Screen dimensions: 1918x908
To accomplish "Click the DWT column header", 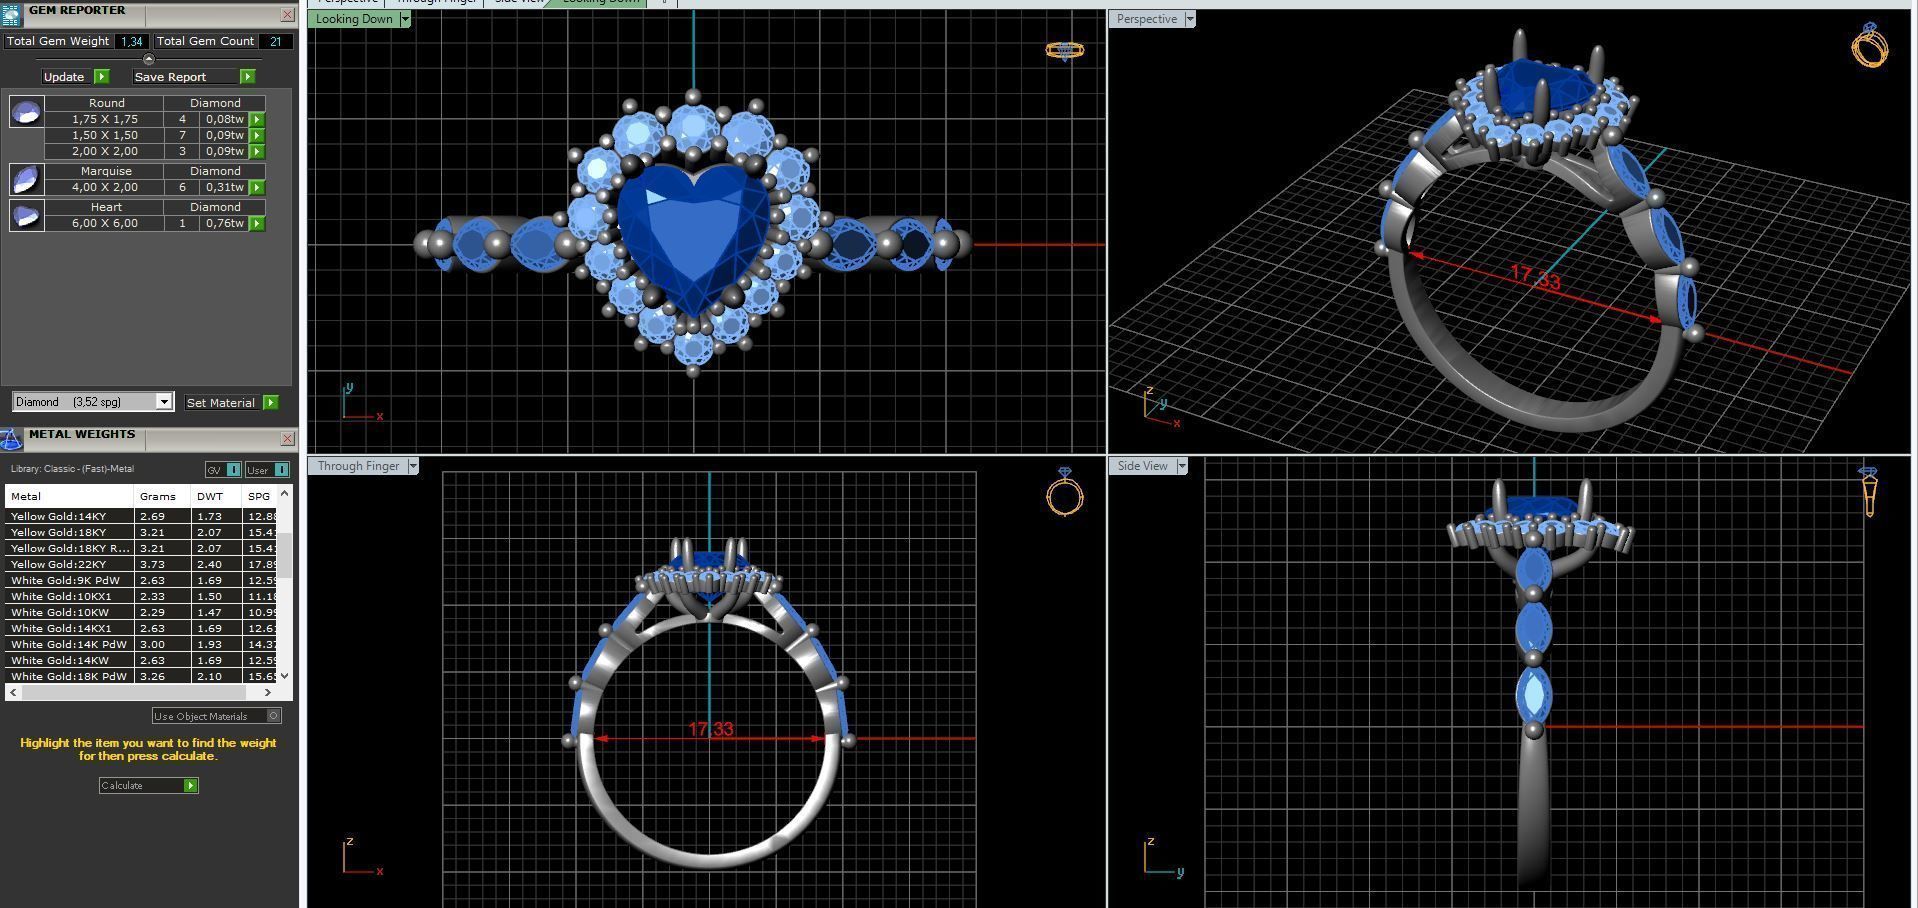I will (x=216, y=496).
